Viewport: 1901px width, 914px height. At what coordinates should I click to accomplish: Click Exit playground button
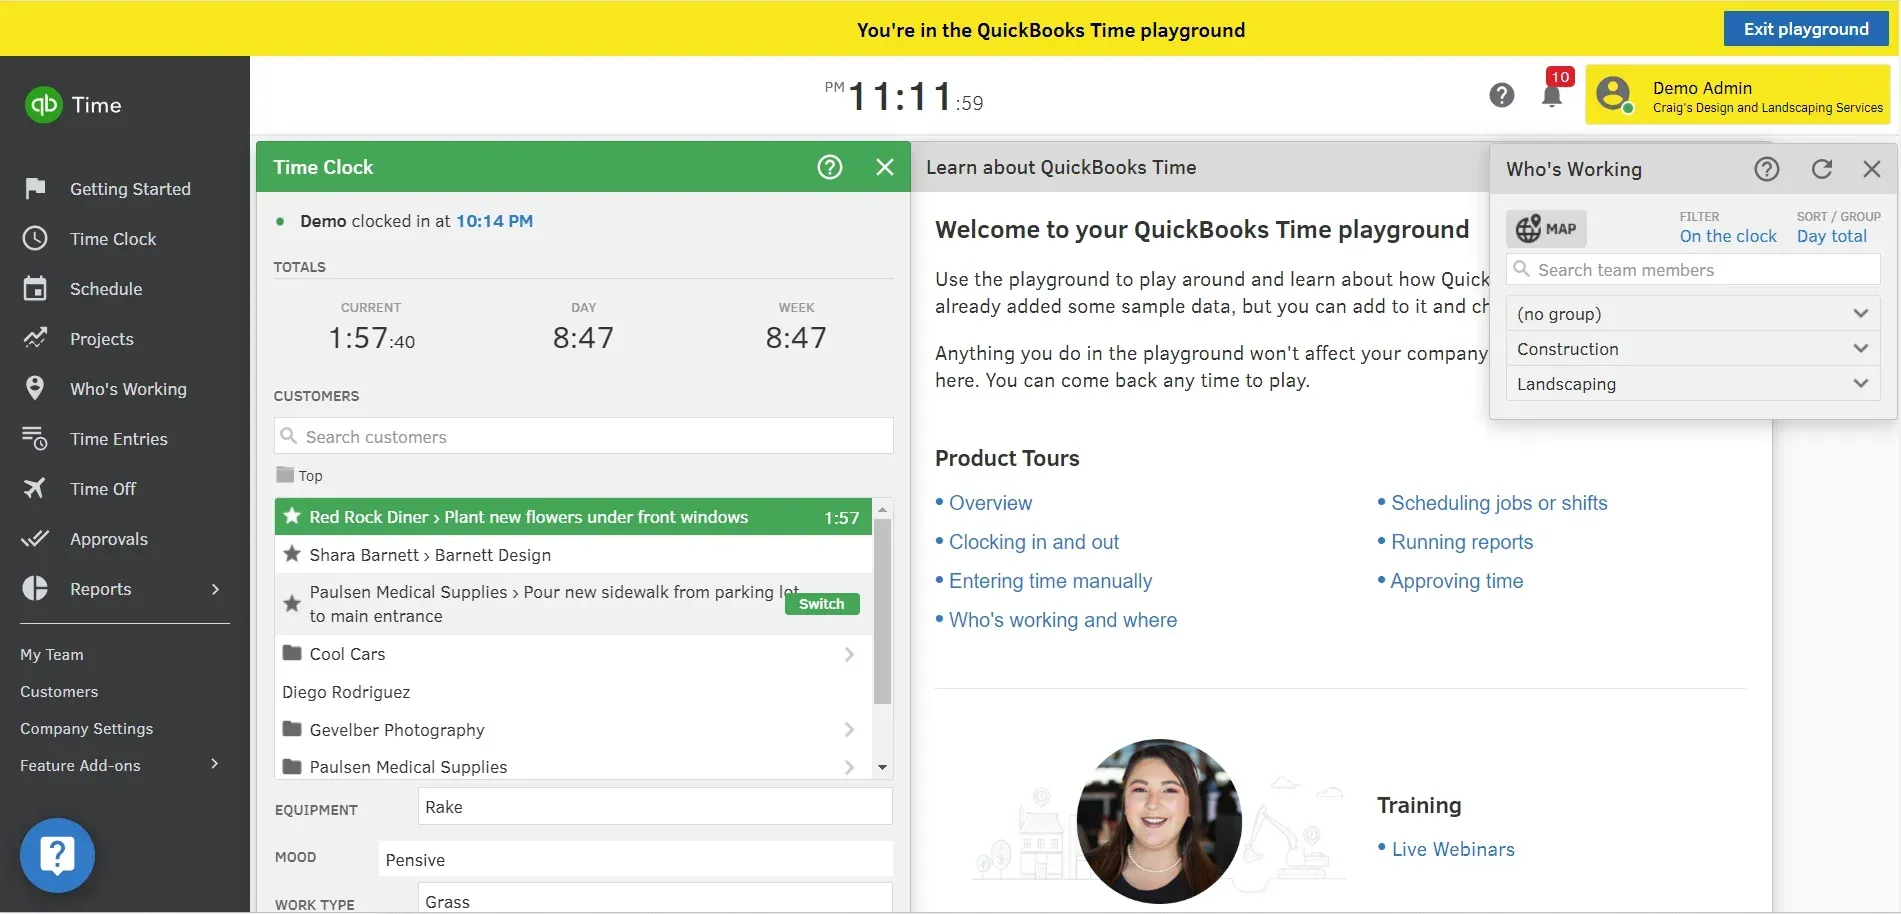tap(1806, 29)
